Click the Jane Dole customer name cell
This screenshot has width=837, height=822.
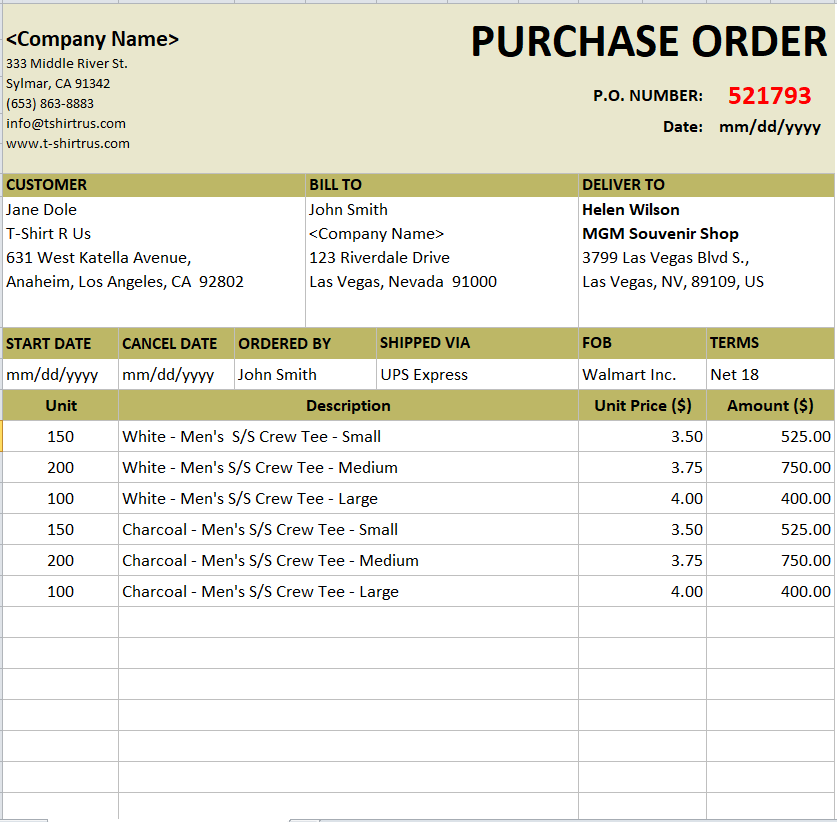[x=42, y=210]
